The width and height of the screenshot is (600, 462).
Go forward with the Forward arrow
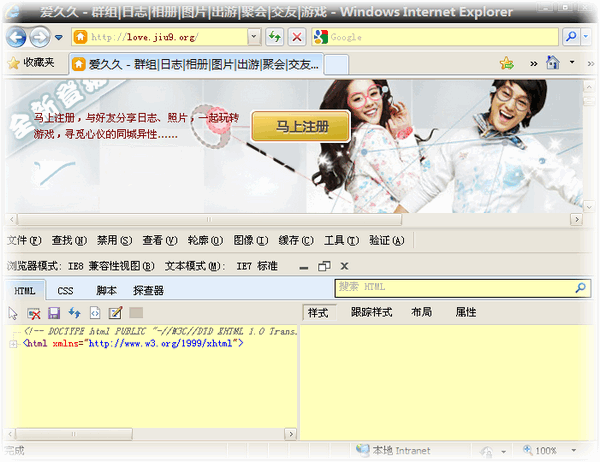click(40, 37)
